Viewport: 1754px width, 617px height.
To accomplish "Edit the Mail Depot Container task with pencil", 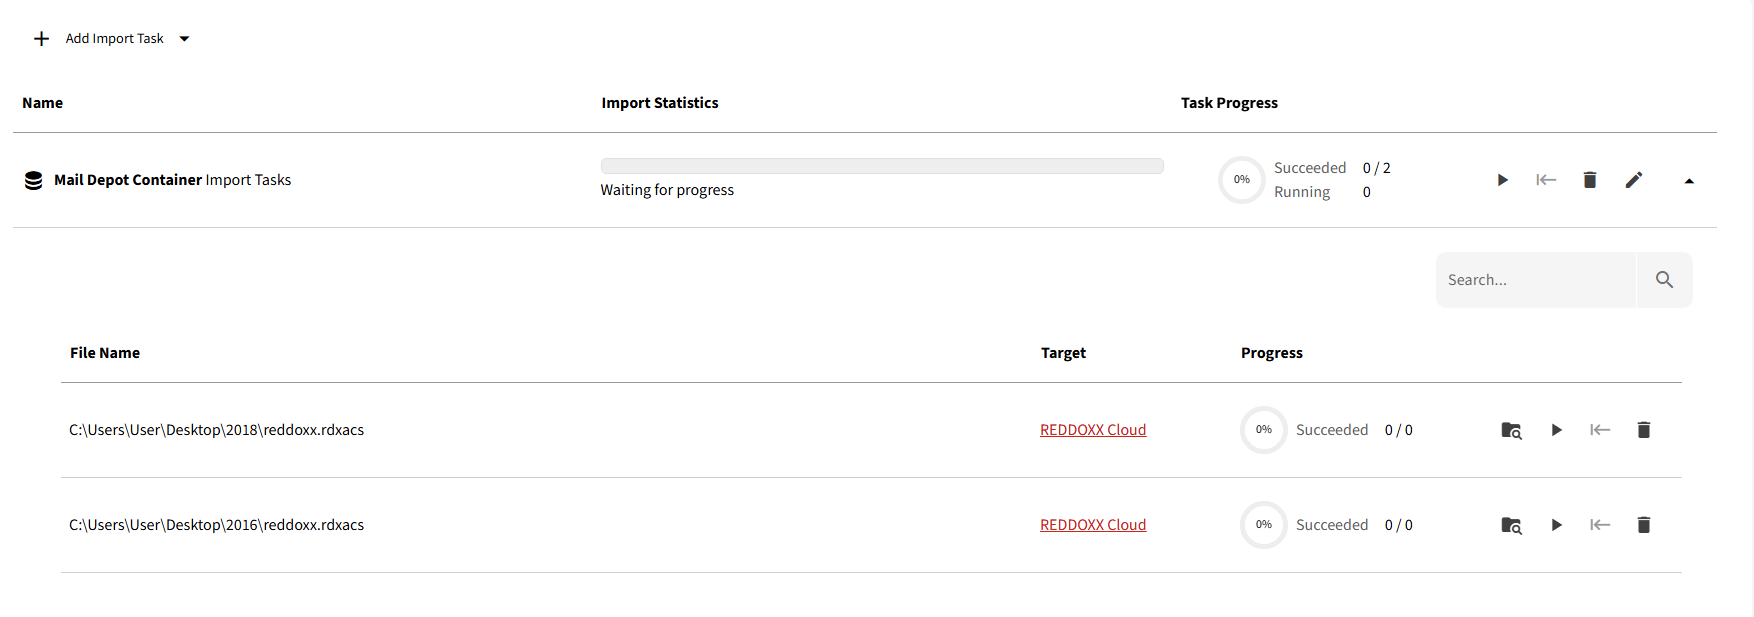I will tap(1634, 180).
